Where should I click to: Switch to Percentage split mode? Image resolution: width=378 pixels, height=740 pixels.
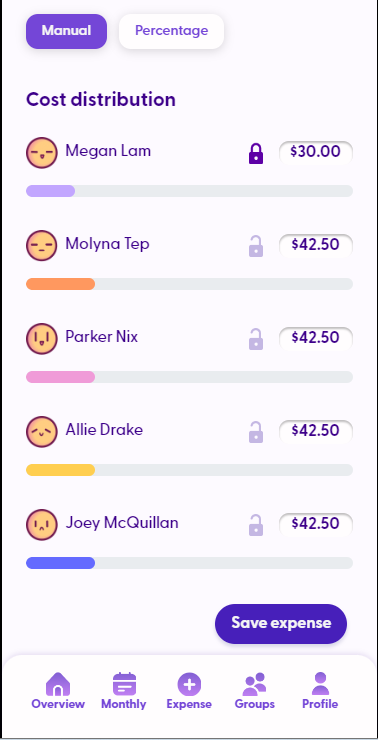(171, 31)
